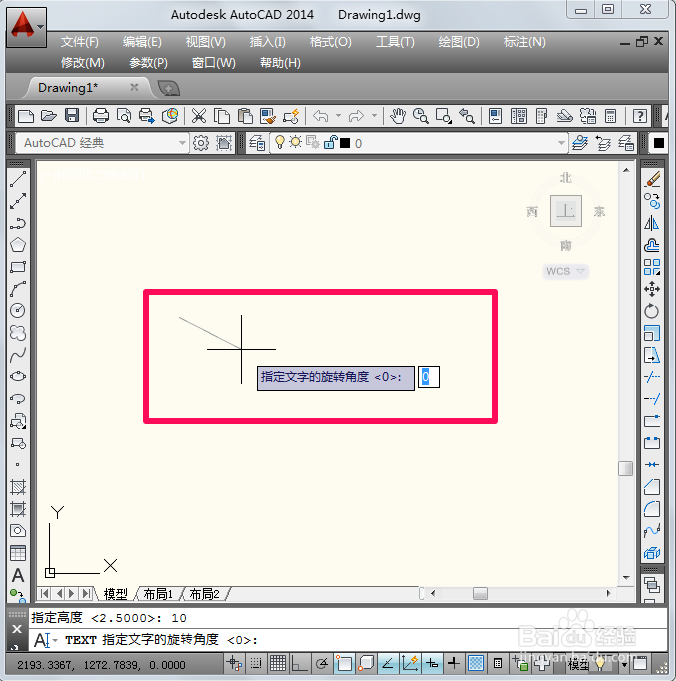
Task: Toggle Snap Mode in the status bar
Action: click(256, 663)
